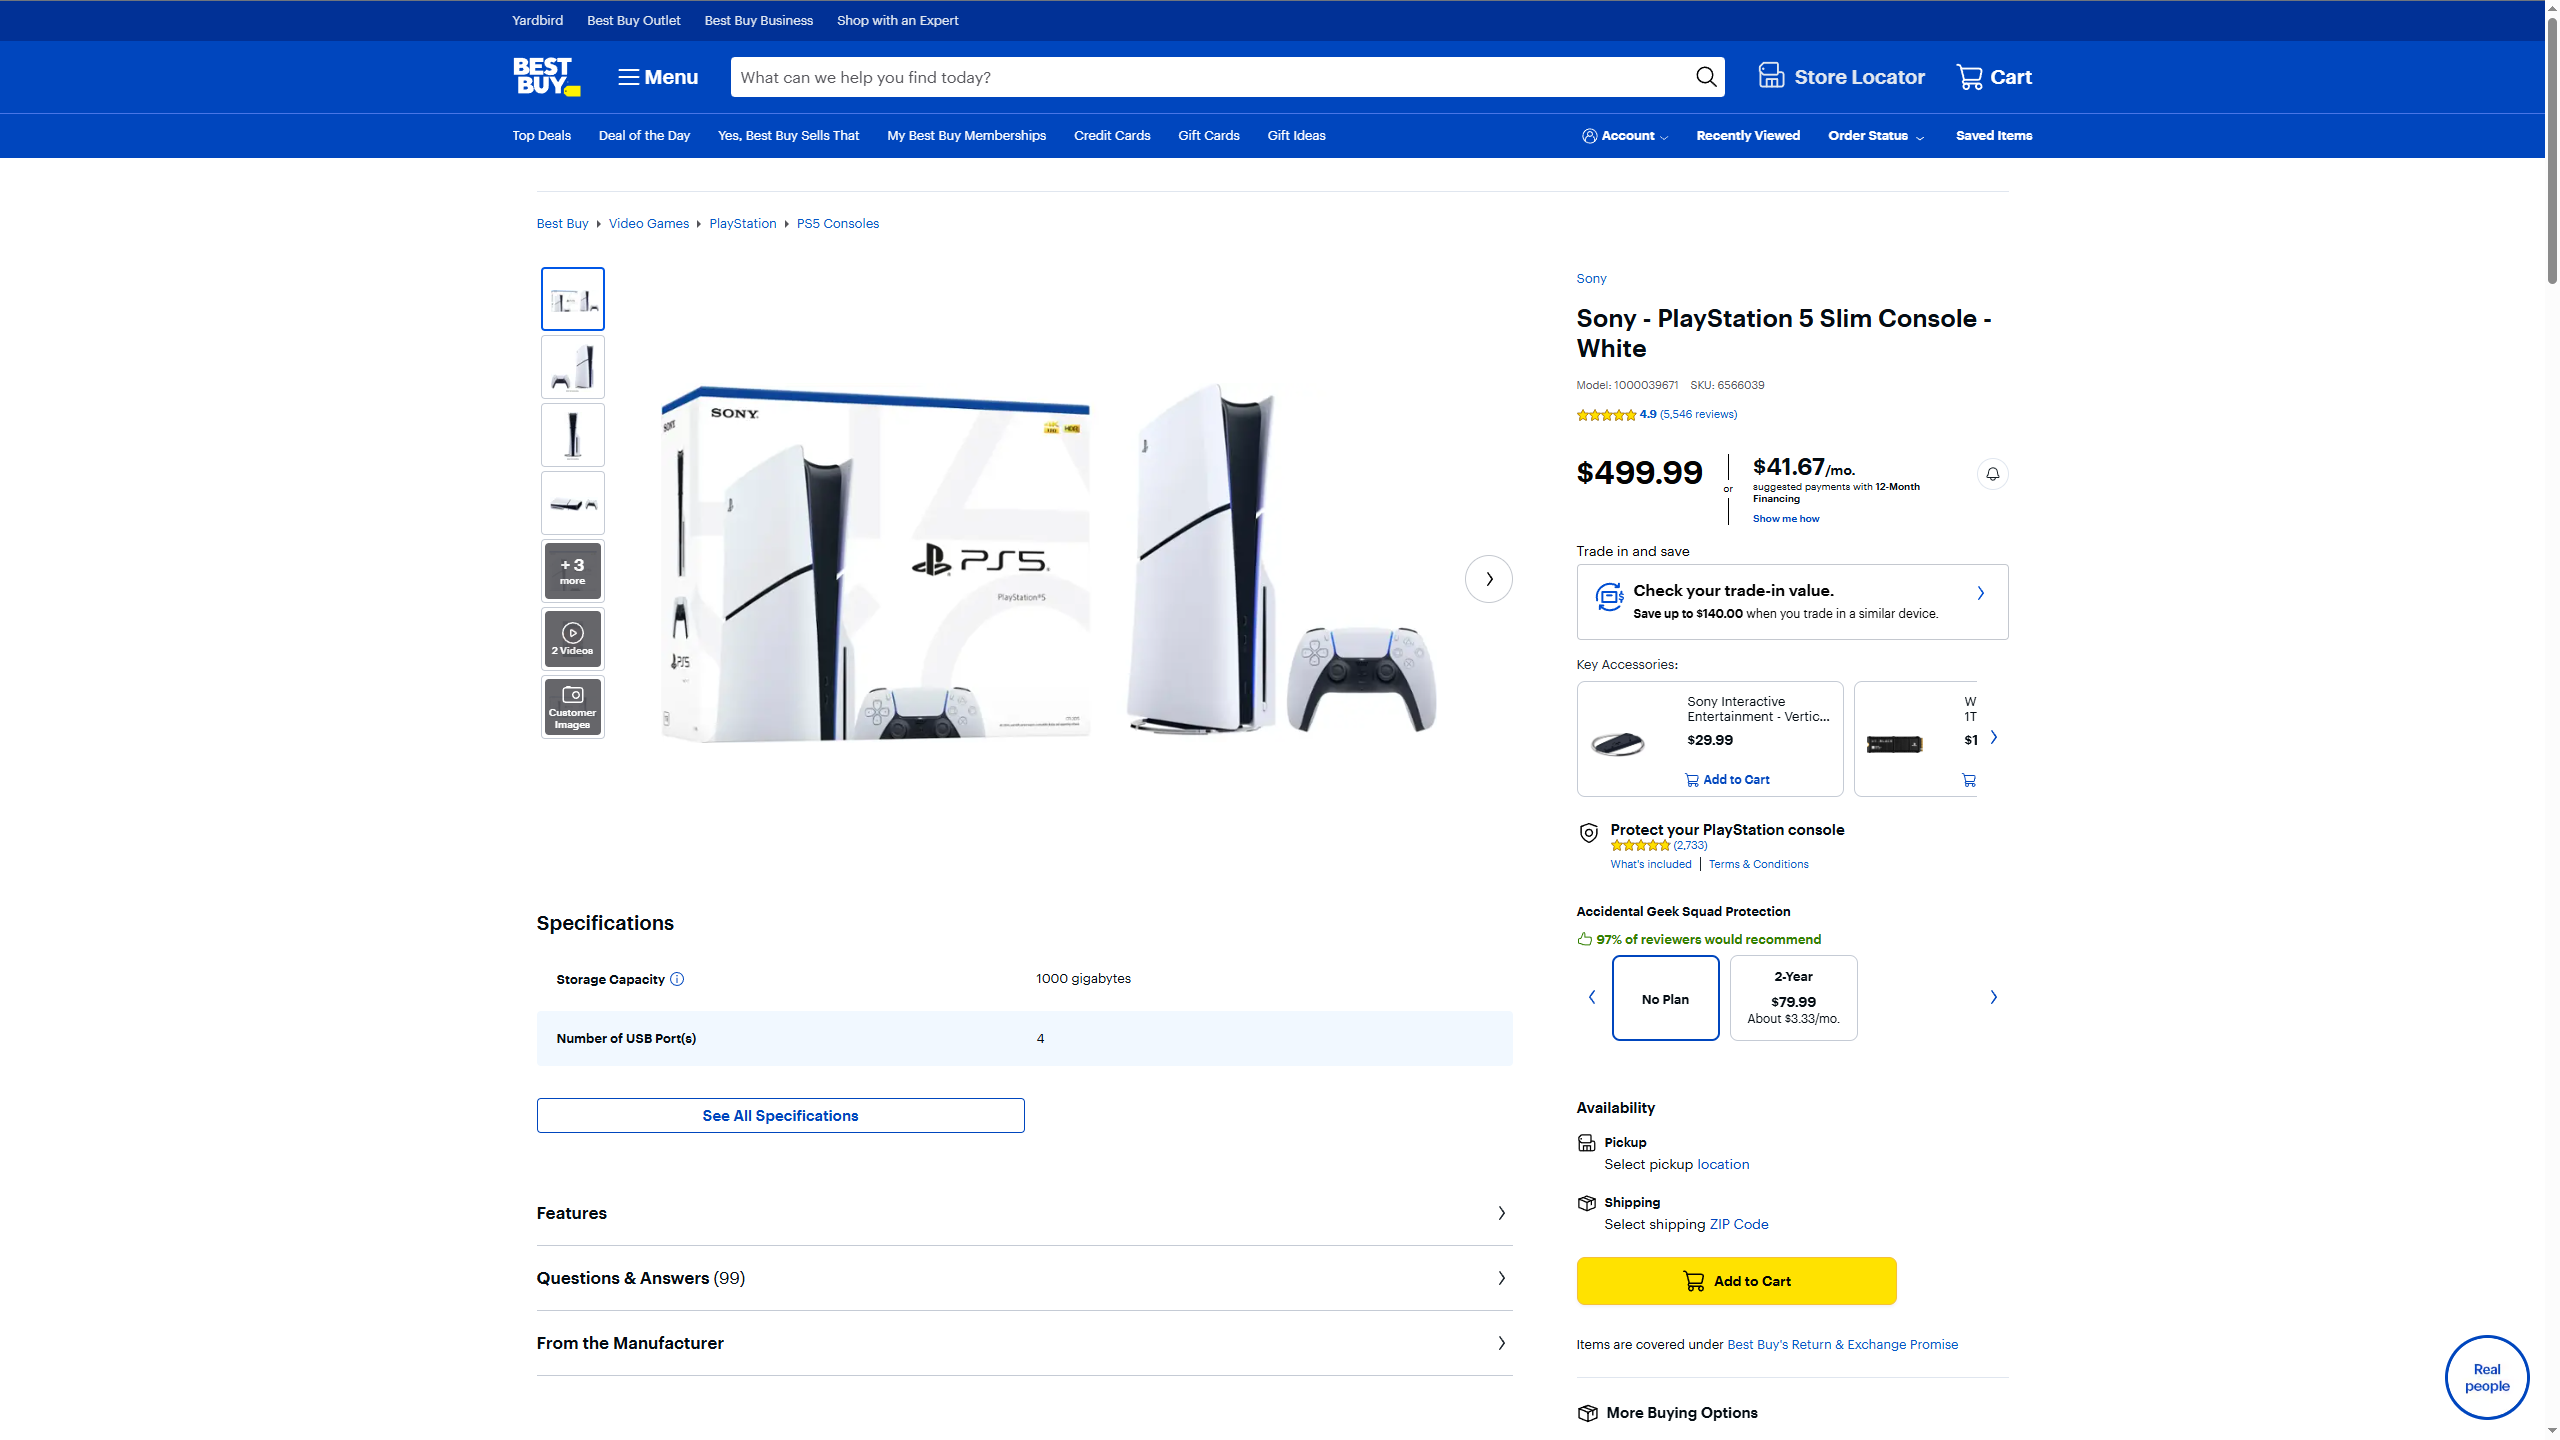Viewport: 2560px width, 1440px height.
Task: Click next protection plan arrow
Action: pyautogui.click(x=1993, y=998)
